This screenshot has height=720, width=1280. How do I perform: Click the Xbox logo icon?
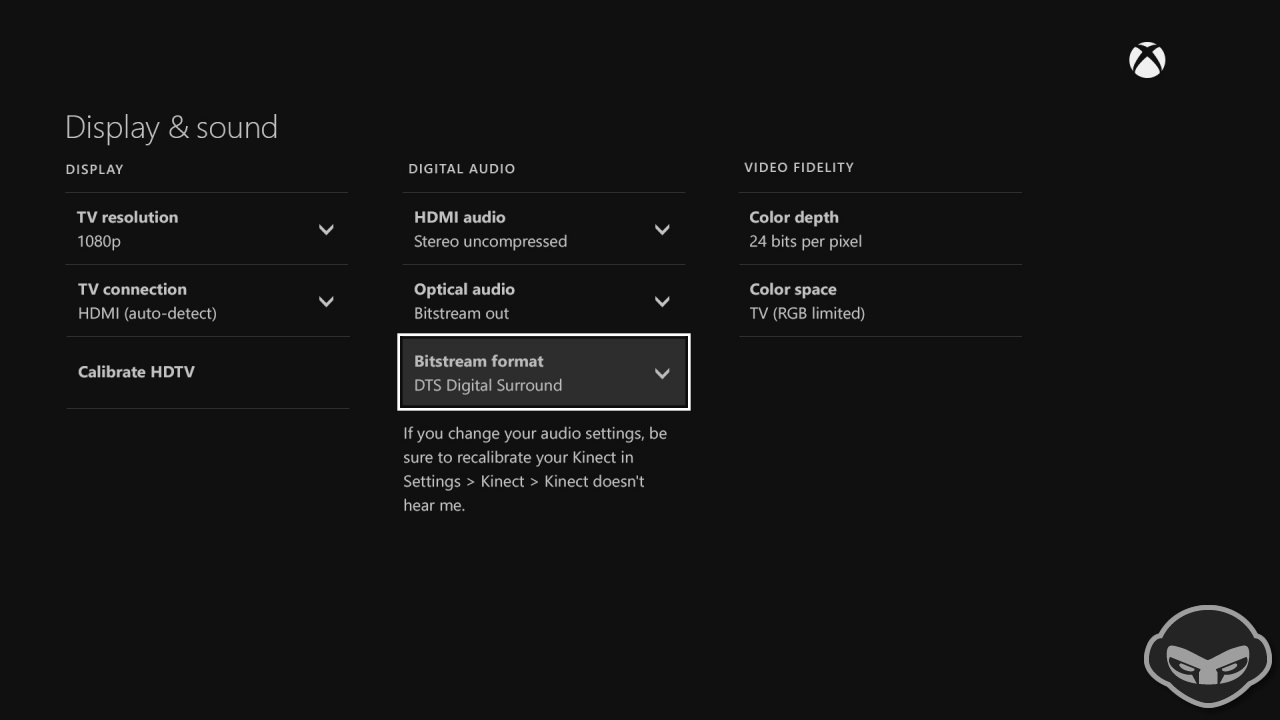[x=1147, y=60]
